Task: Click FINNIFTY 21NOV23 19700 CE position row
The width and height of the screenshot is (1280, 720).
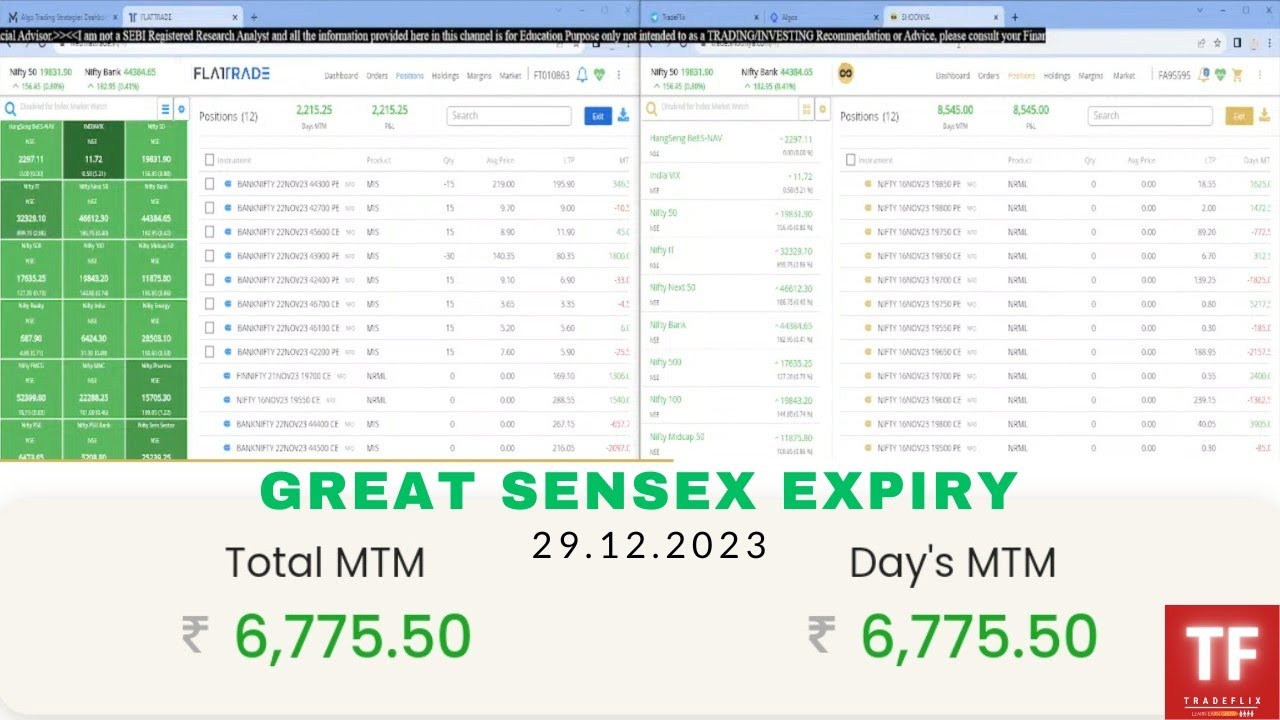Action: coord(415,376)
